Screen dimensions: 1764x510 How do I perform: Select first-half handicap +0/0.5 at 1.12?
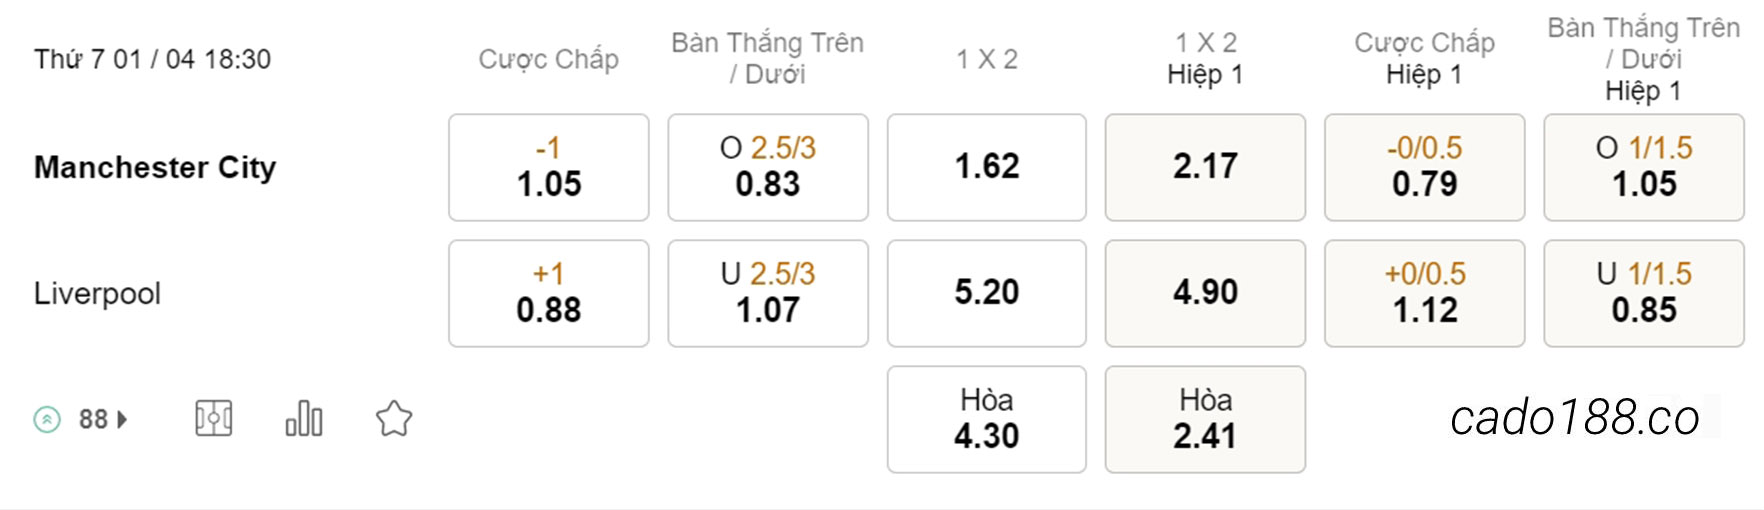(1425, 293)
